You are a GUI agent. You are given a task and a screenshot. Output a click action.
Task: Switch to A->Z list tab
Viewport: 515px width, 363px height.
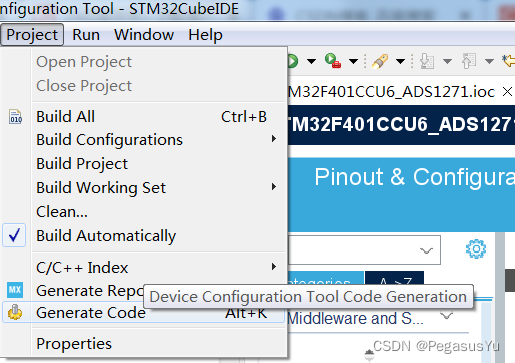pos(395,279)
